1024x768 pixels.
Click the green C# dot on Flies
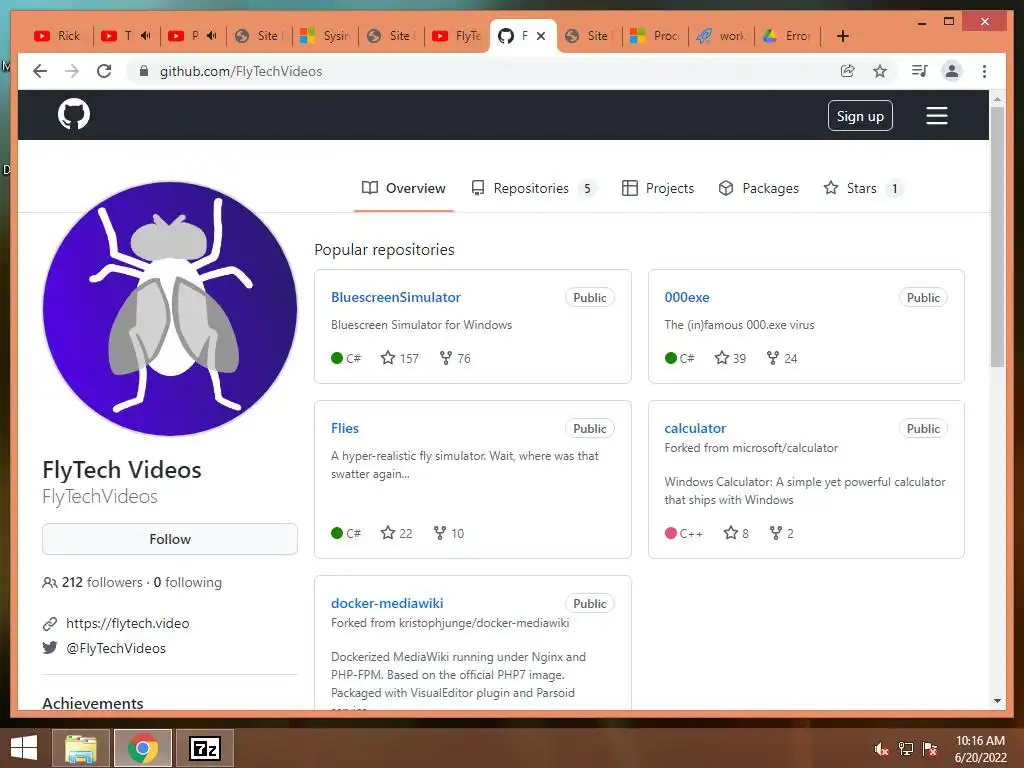(337, 533)
